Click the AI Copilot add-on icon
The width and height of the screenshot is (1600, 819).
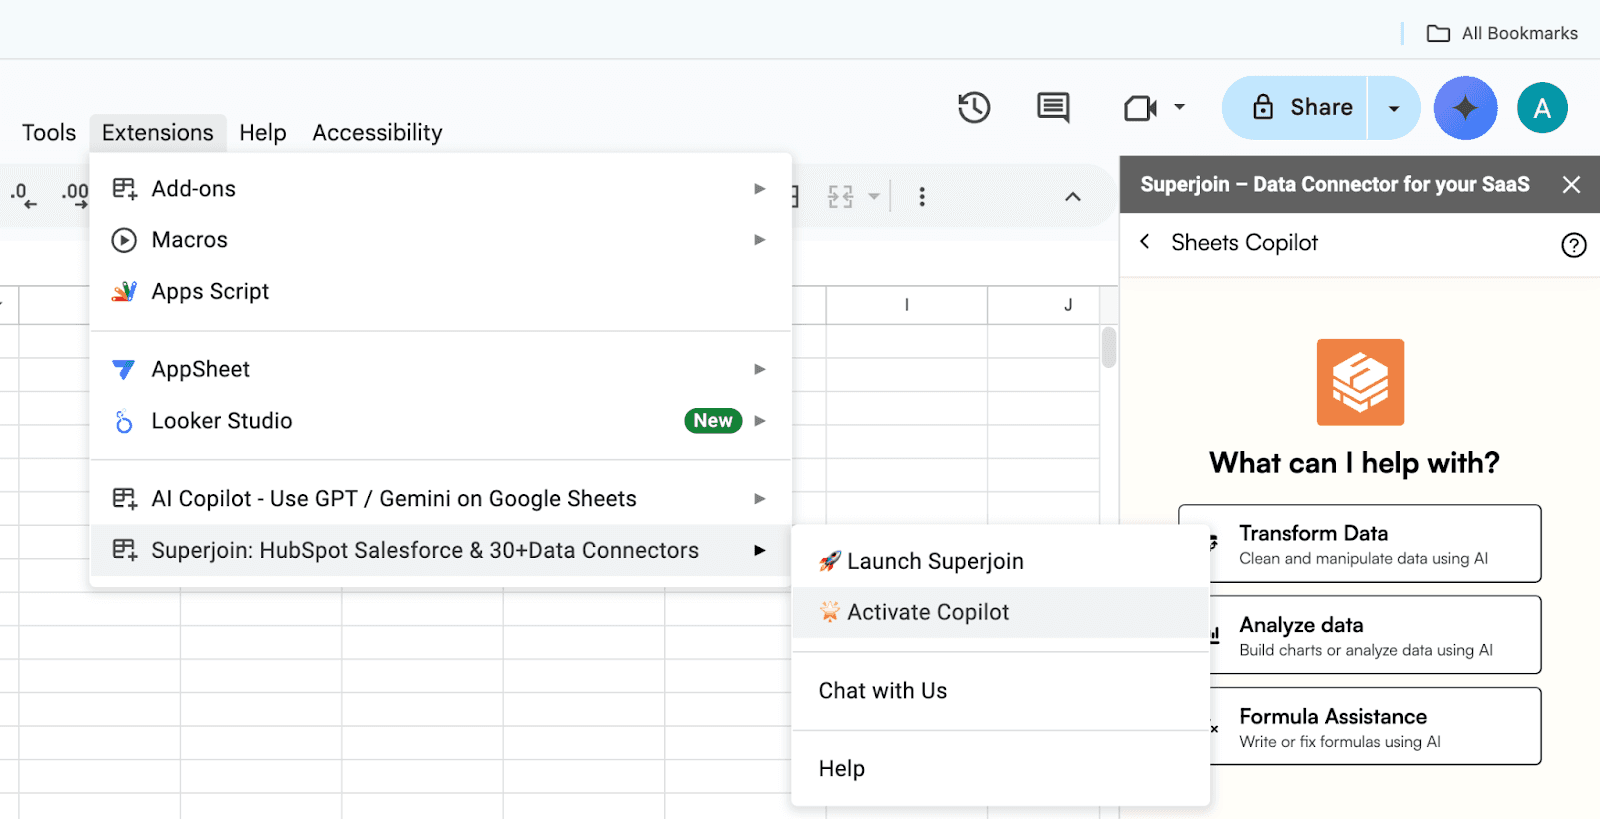pos(124,498)
